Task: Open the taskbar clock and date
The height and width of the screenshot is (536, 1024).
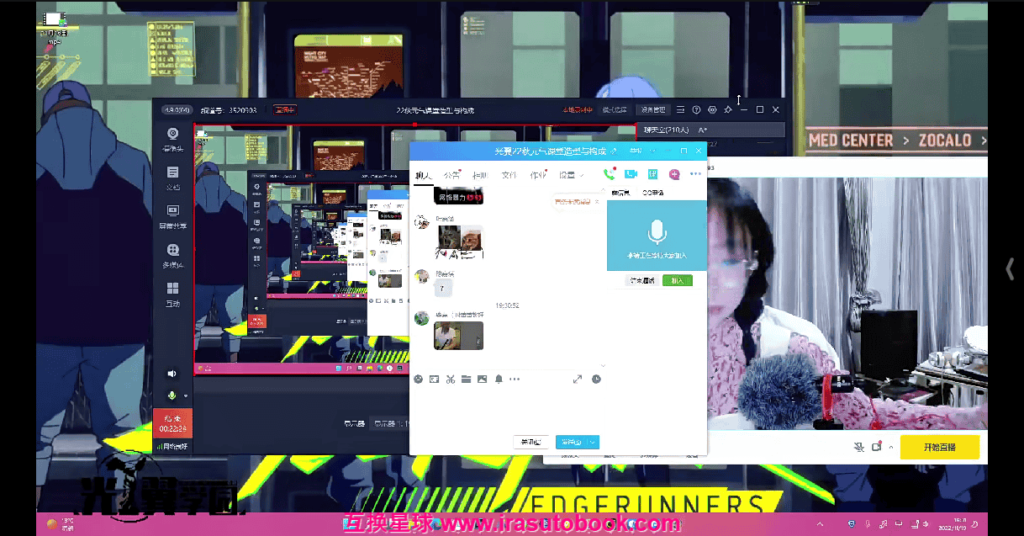Action: (953, 524)
